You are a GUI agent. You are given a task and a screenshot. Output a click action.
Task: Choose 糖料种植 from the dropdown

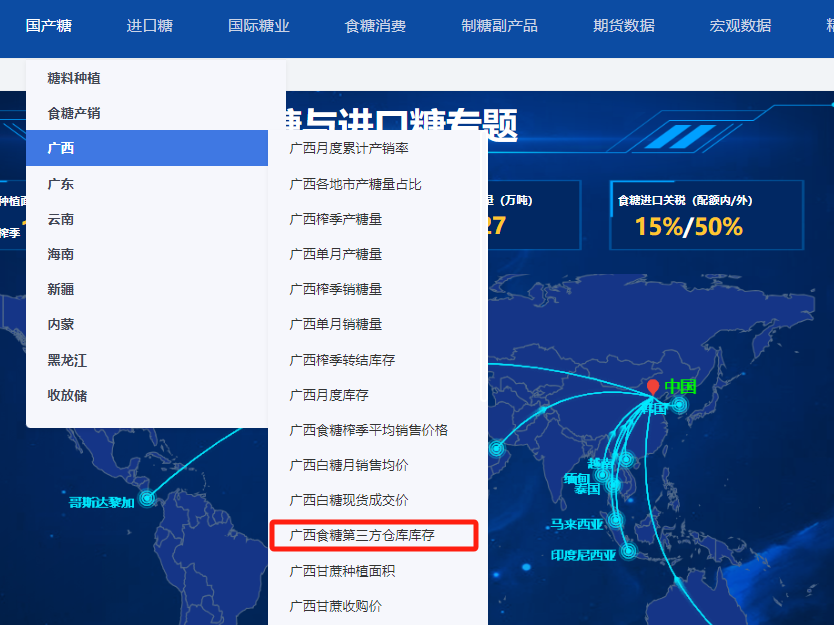(x=74, y=78)
